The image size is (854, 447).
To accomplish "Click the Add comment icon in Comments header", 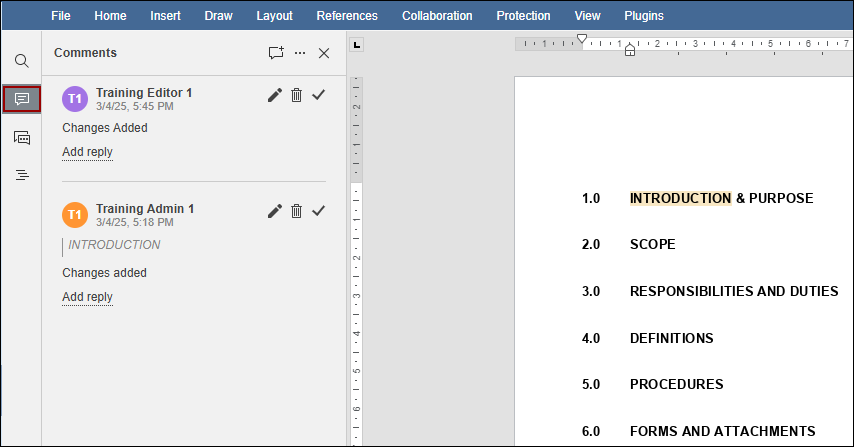I will pos(276,53).
